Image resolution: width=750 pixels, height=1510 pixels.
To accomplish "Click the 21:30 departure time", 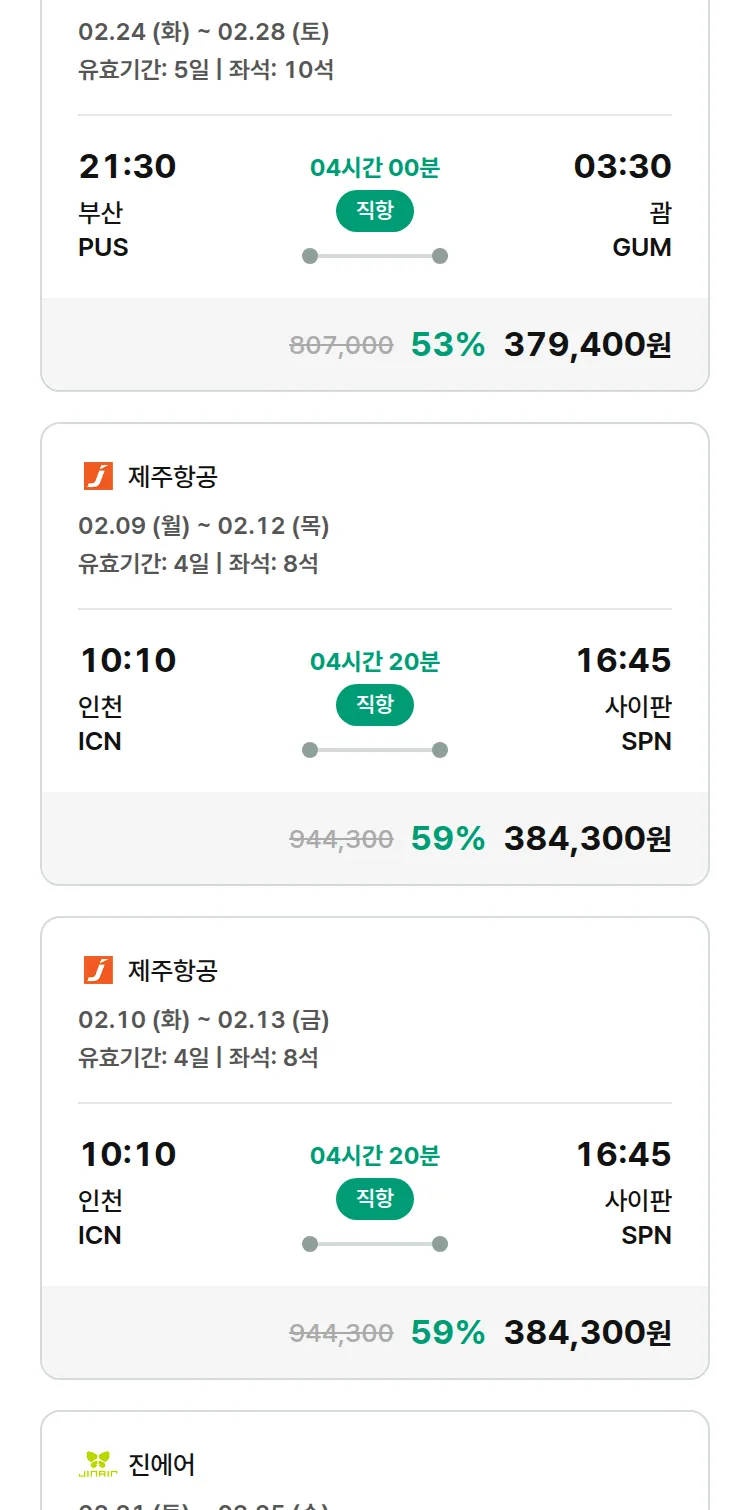I will click(128, 166).
